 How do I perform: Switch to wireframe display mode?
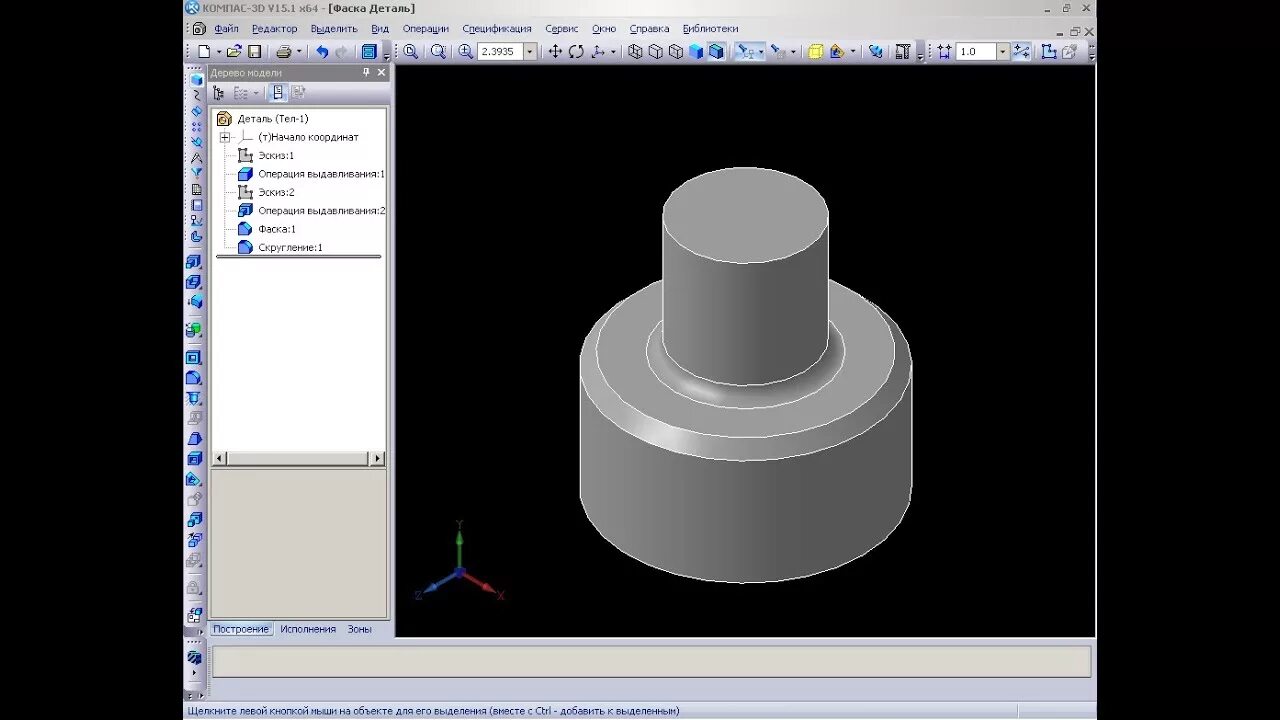635,51
